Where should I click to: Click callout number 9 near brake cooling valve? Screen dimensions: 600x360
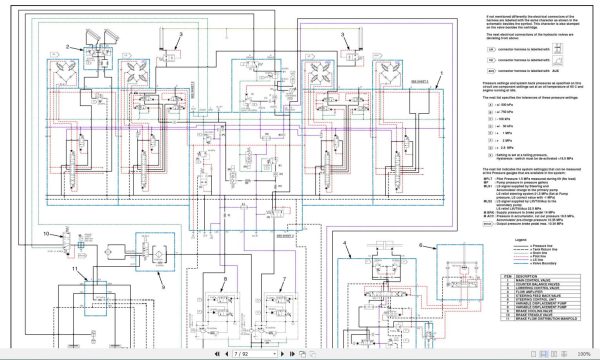coord(163,287)
